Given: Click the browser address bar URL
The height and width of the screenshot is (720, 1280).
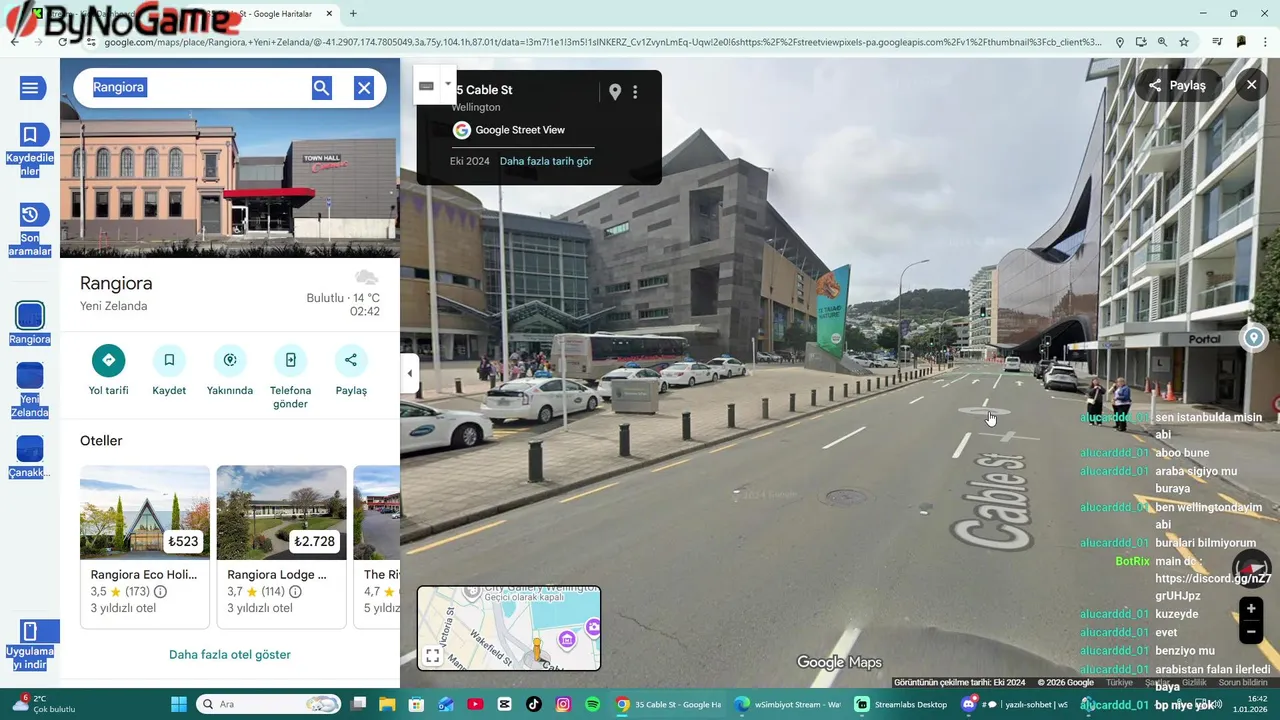Looking at the screenshot, I should (602, 42).
